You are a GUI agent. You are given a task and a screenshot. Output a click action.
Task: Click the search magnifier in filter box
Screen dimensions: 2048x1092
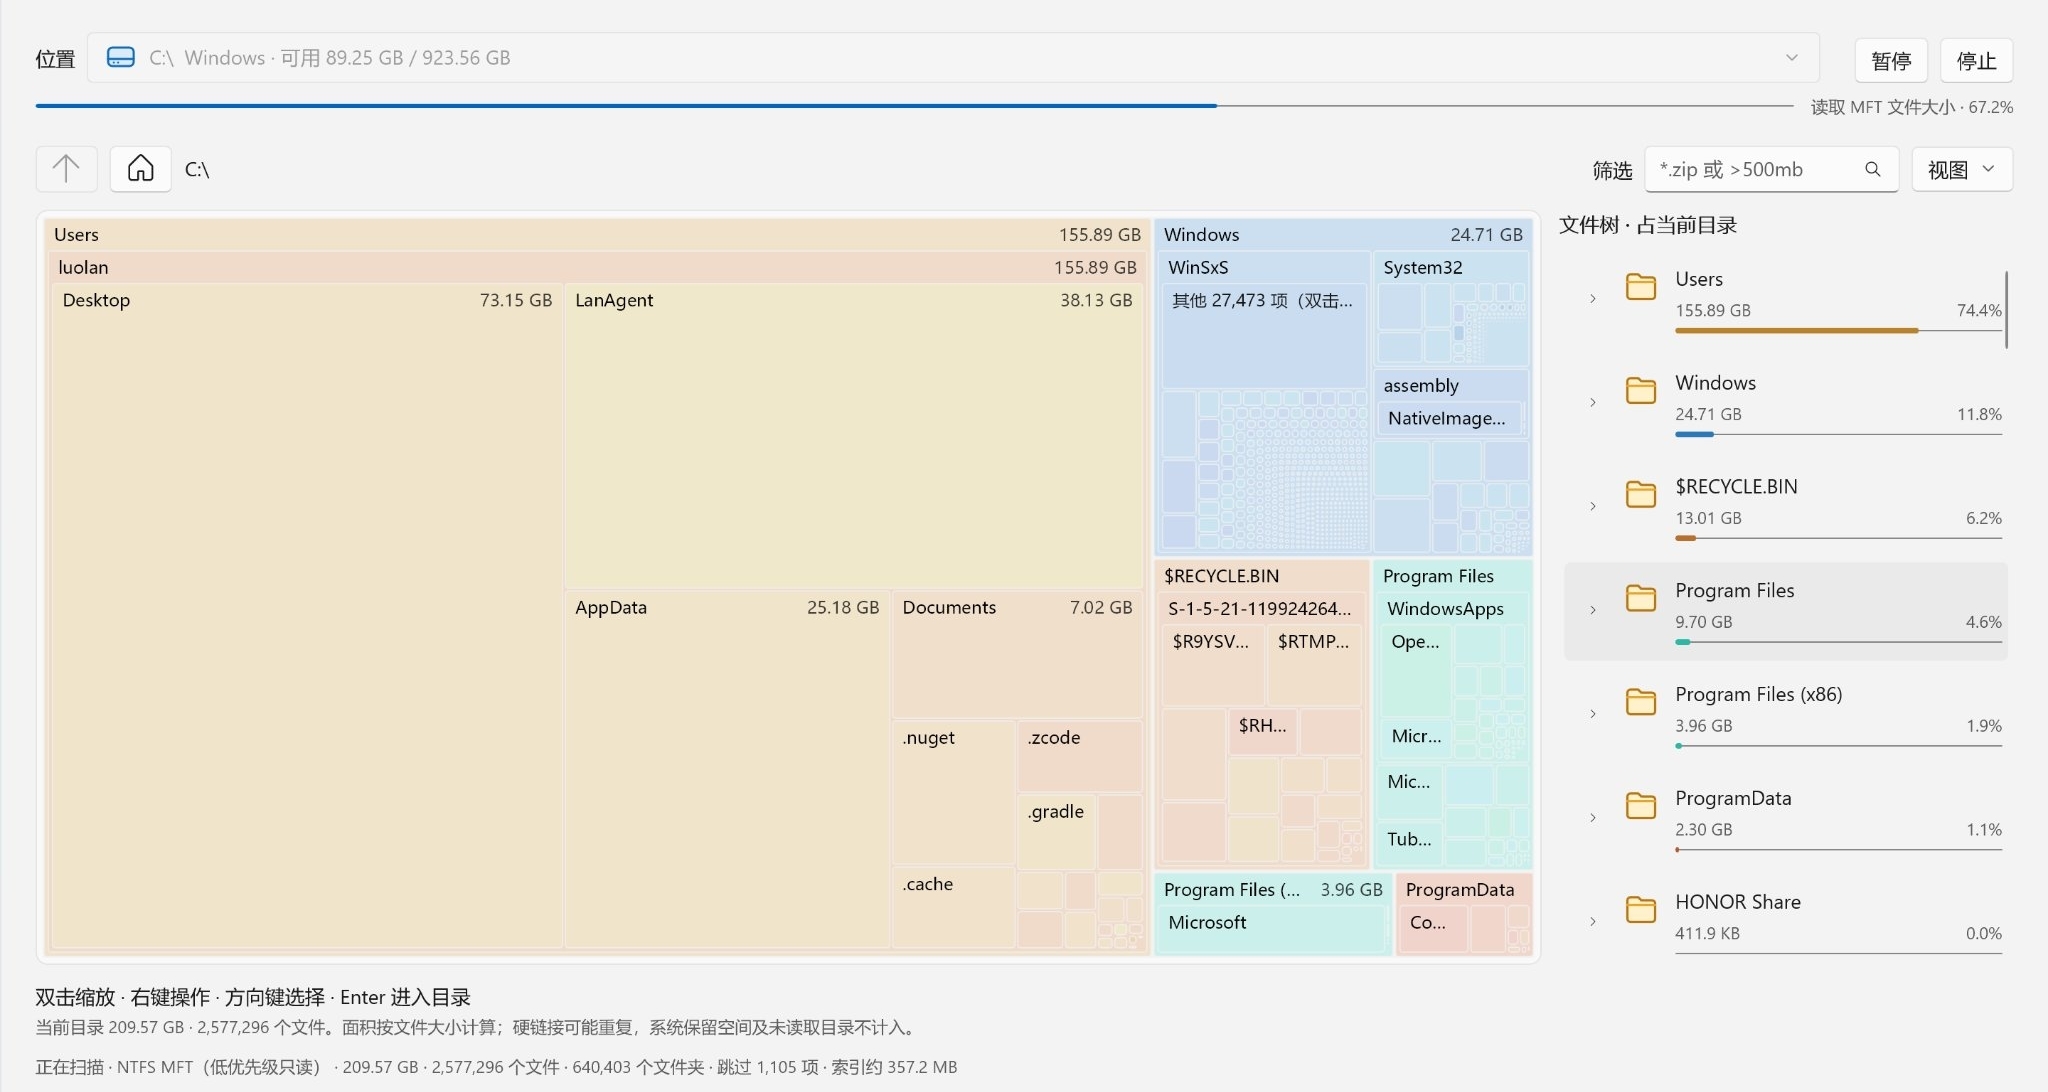tap(1872, 169)
